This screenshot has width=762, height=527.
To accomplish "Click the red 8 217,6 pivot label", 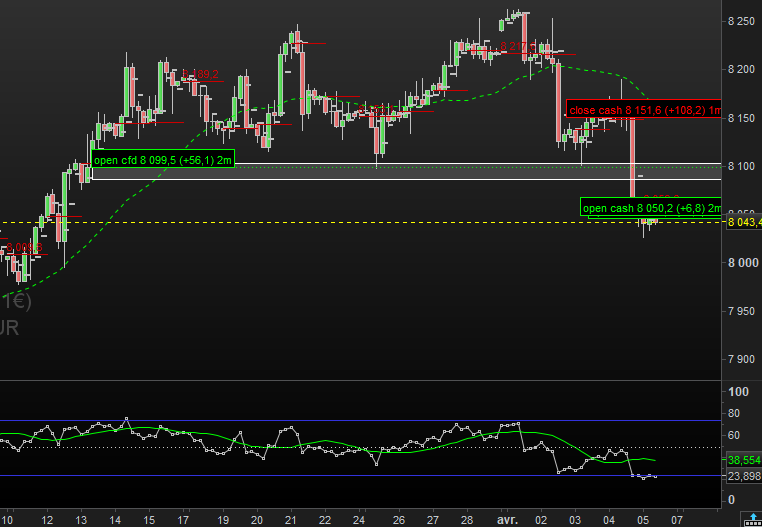I will (518, 46).
